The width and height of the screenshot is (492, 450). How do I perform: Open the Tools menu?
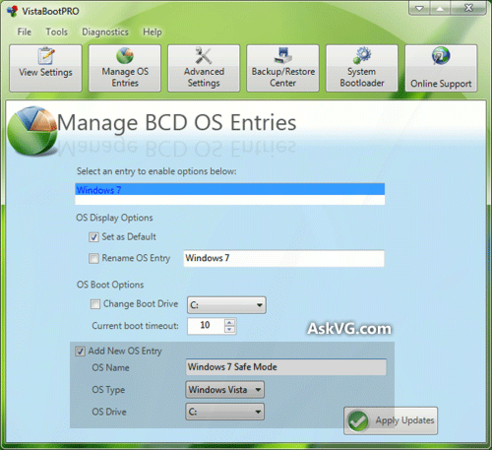(x=57, y=32)
